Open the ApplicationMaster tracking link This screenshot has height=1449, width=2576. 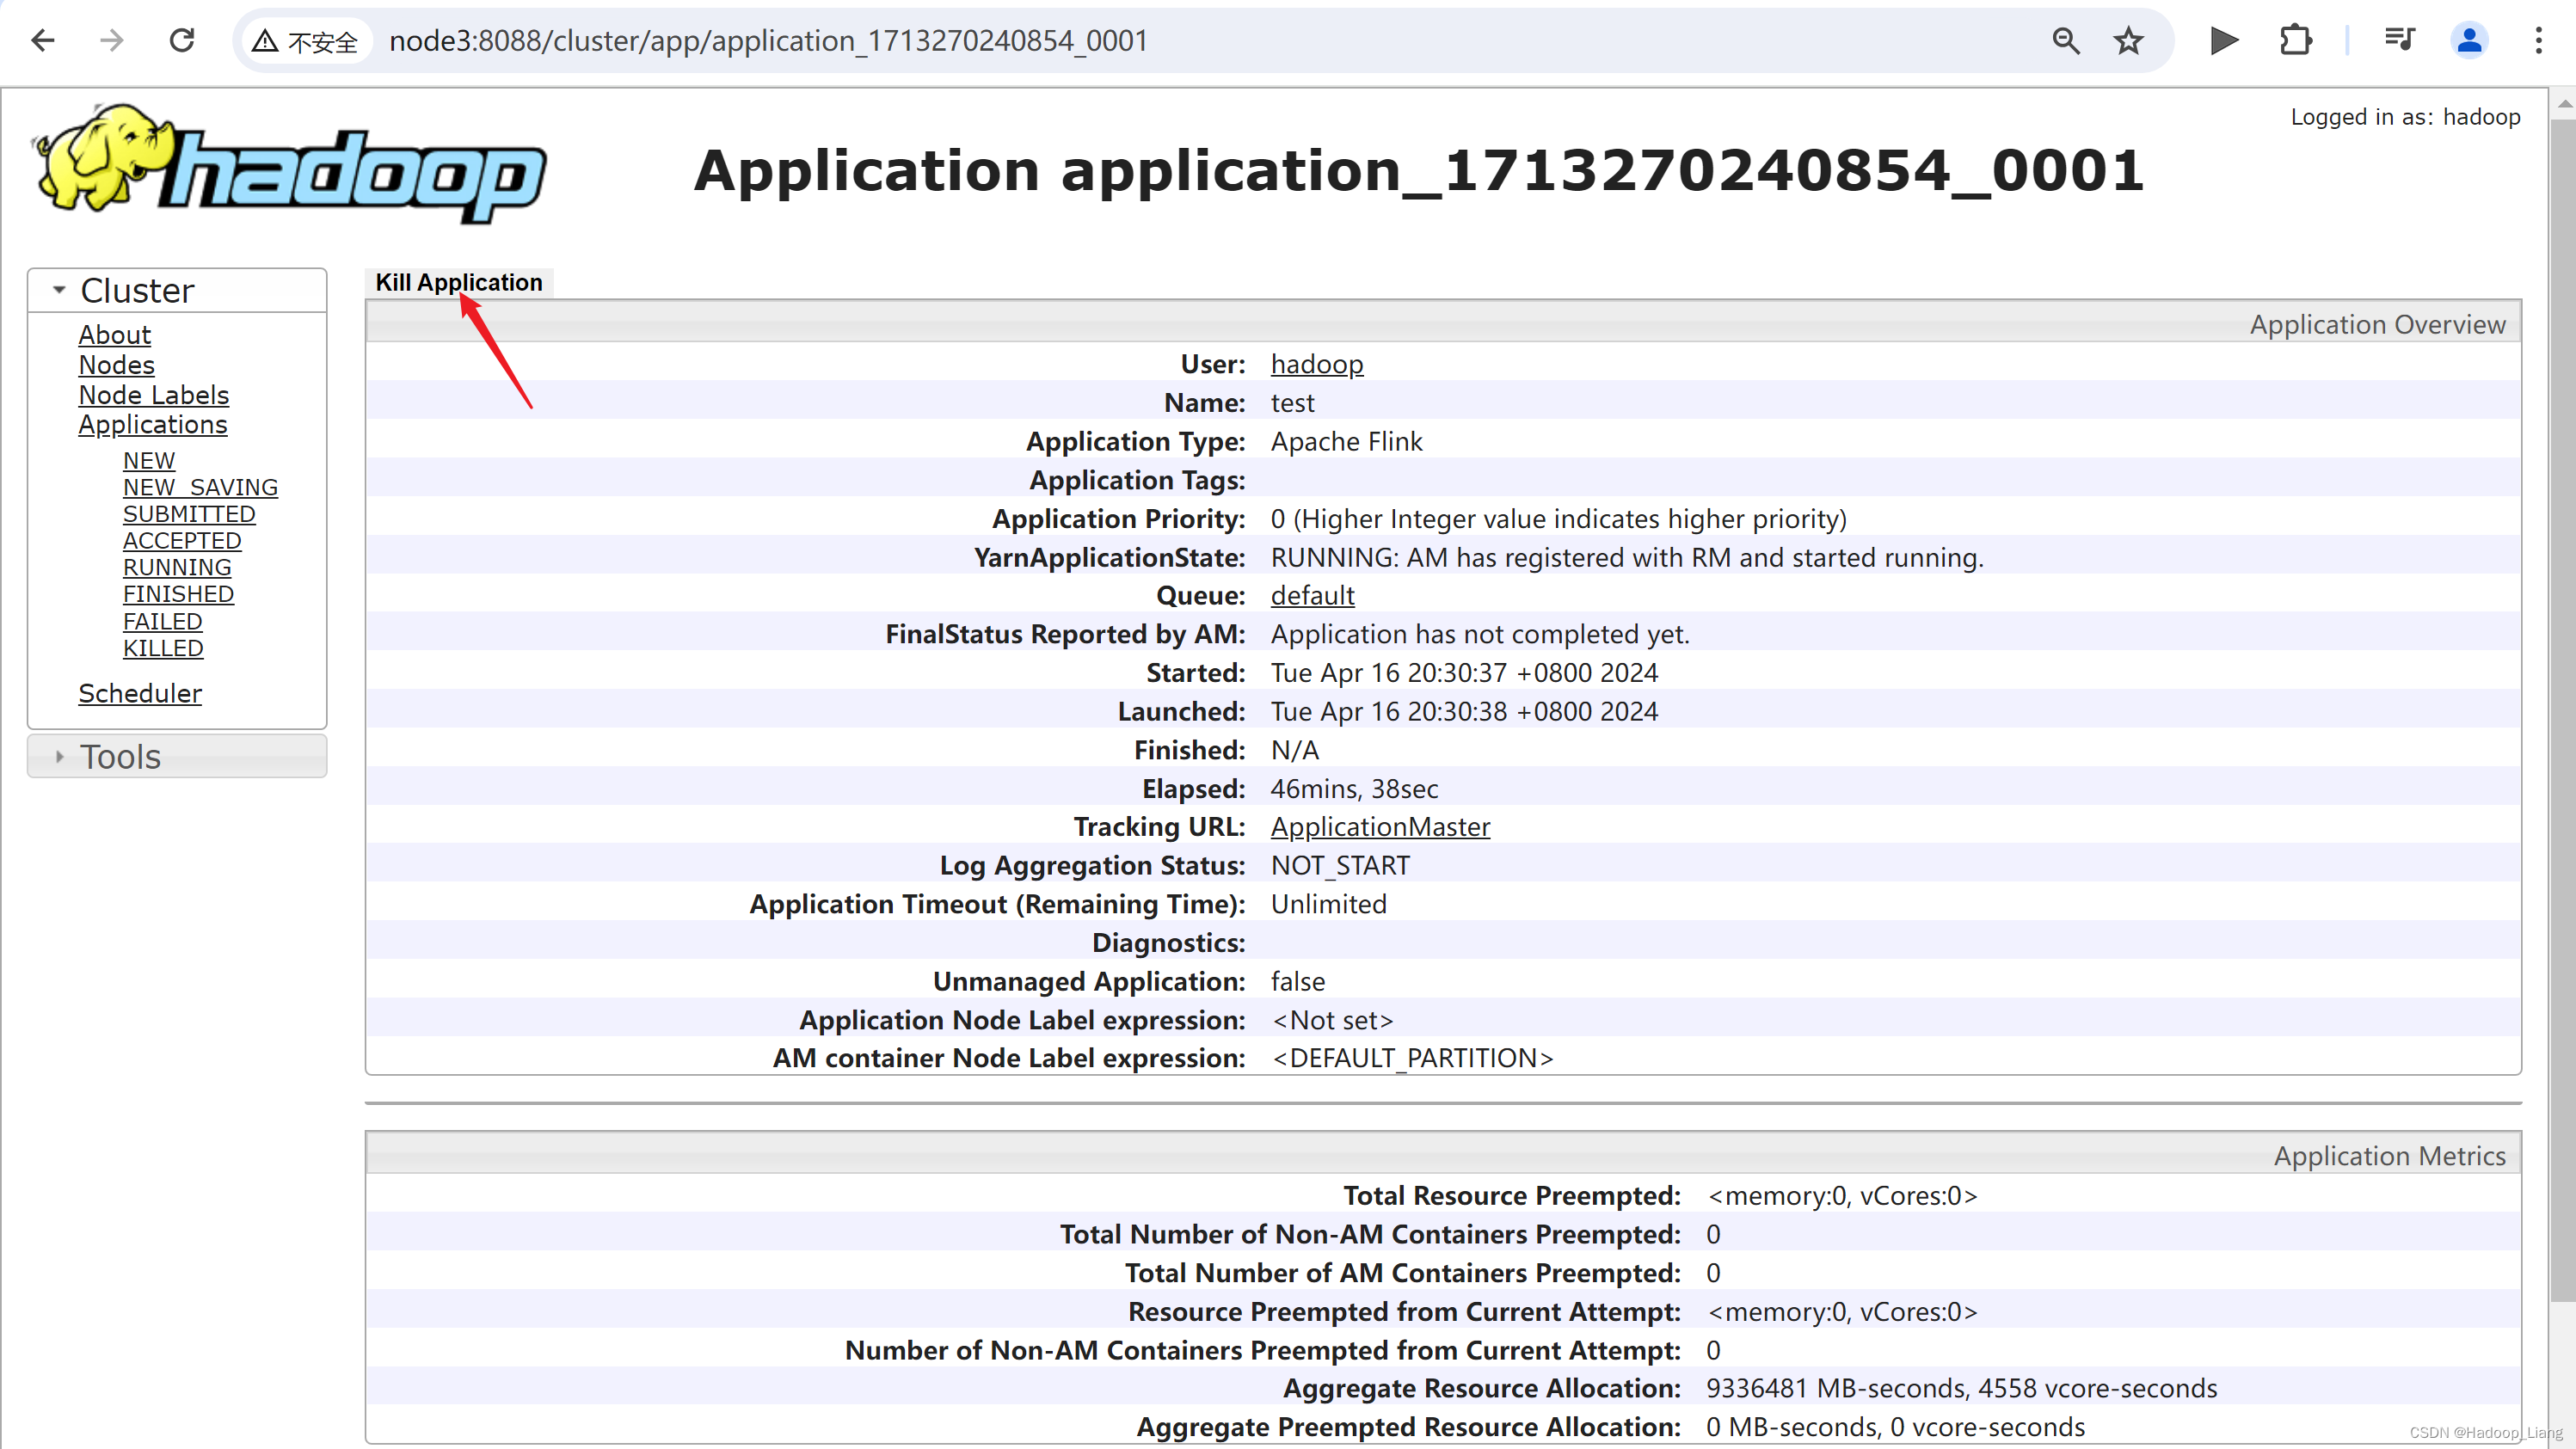[1380, 827]
